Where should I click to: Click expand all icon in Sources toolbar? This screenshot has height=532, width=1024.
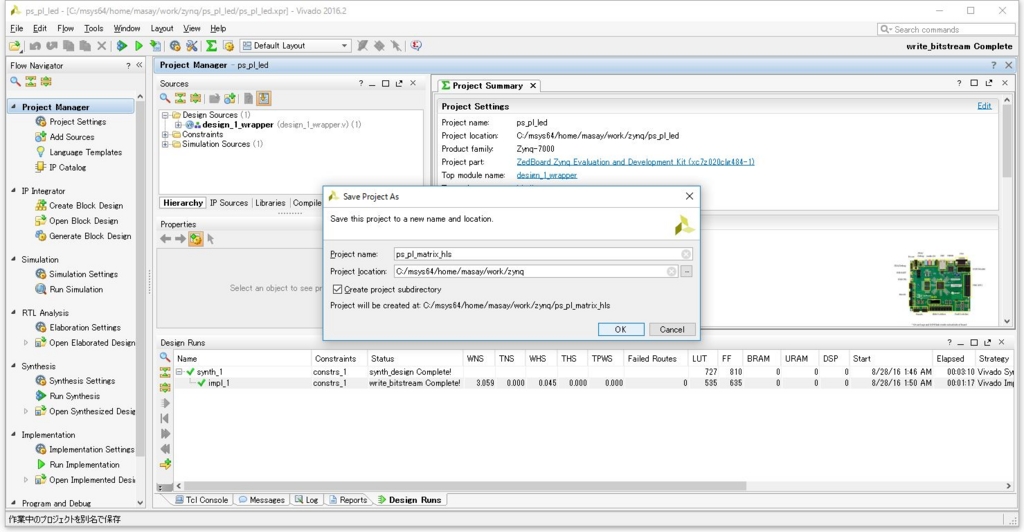pyautogui.click(x=196, y=99)
